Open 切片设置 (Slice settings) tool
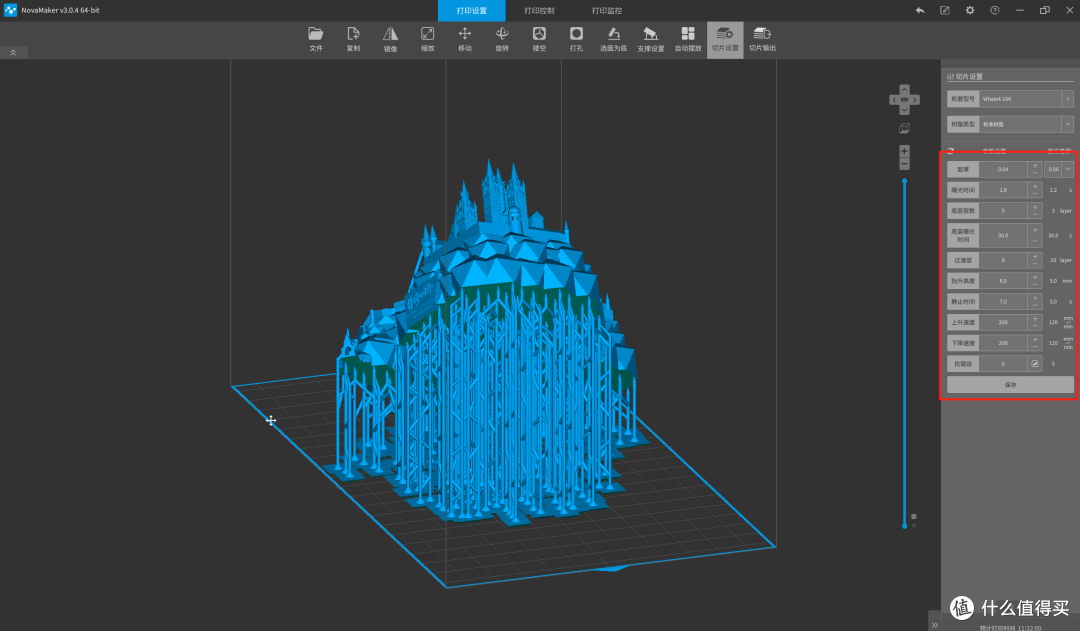Screen dimensions: 1080x631 tap(725, 39)
